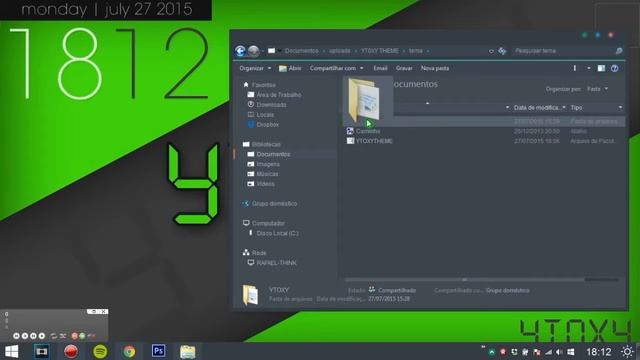Toggle repeat in the media widget

[x=53, y=336]
